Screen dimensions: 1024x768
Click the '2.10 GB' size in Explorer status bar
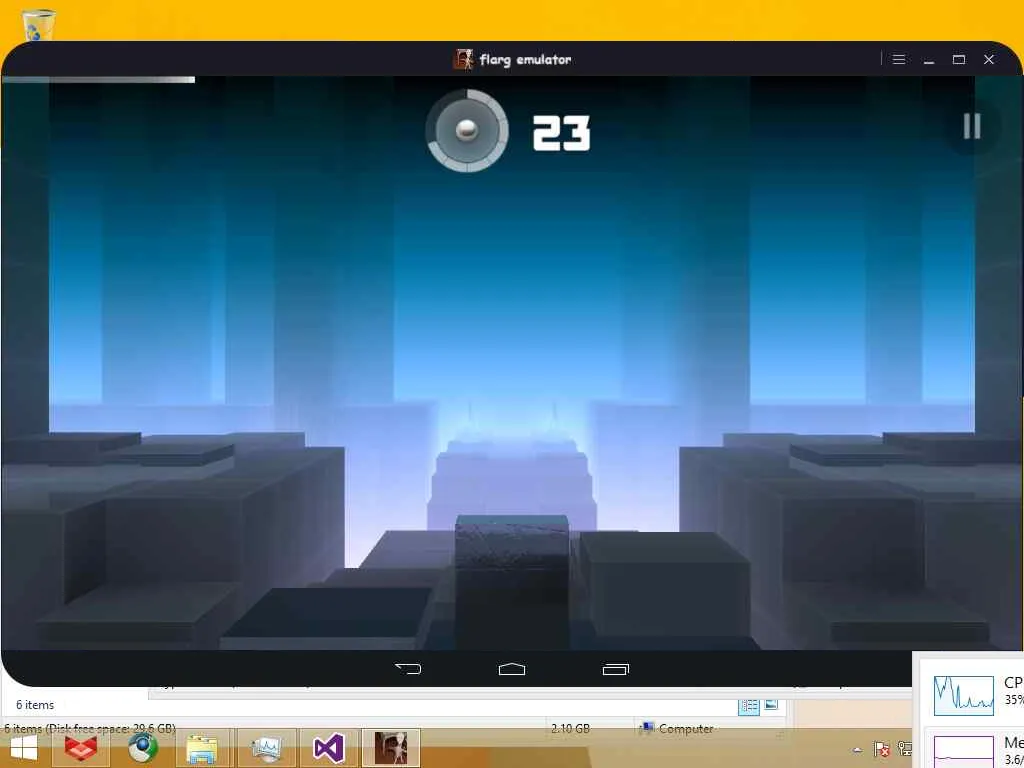coord(570,728)
